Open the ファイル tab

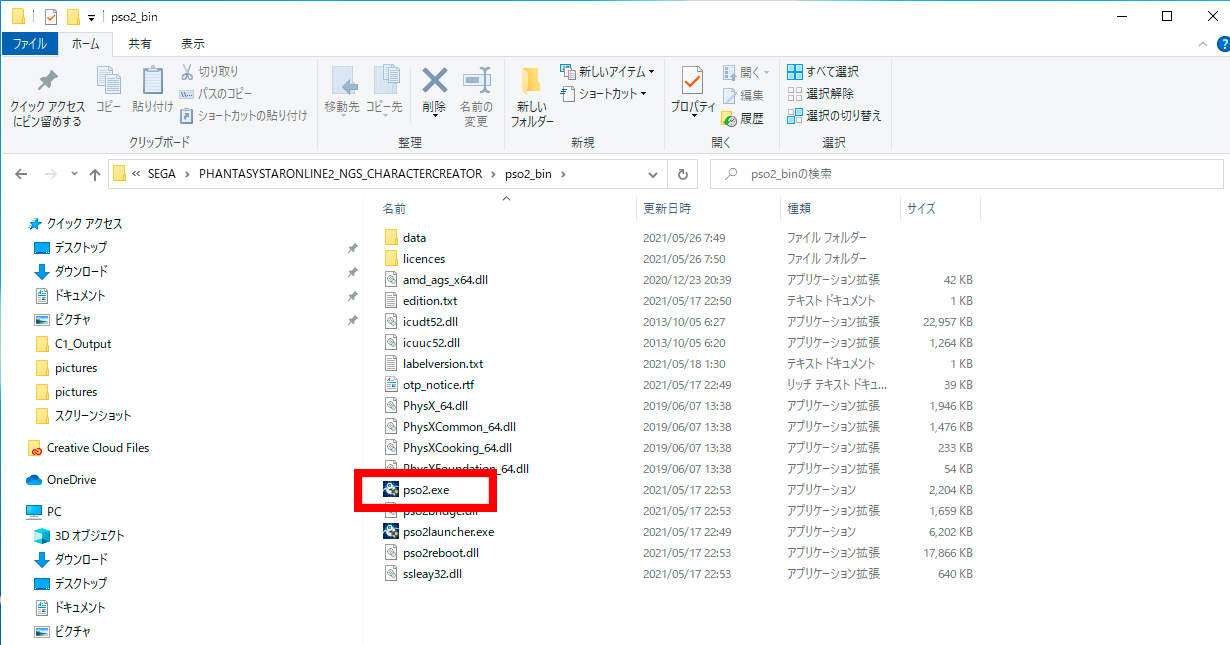29,44
